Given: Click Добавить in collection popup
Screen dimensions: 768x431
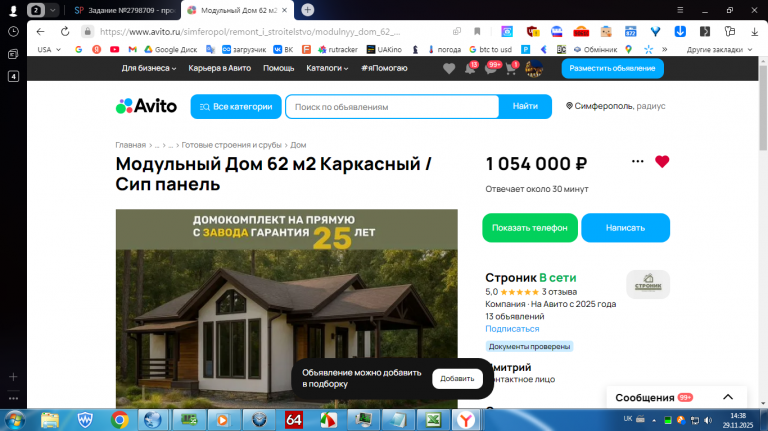Looking at the screenshot, I should [457, 379].
